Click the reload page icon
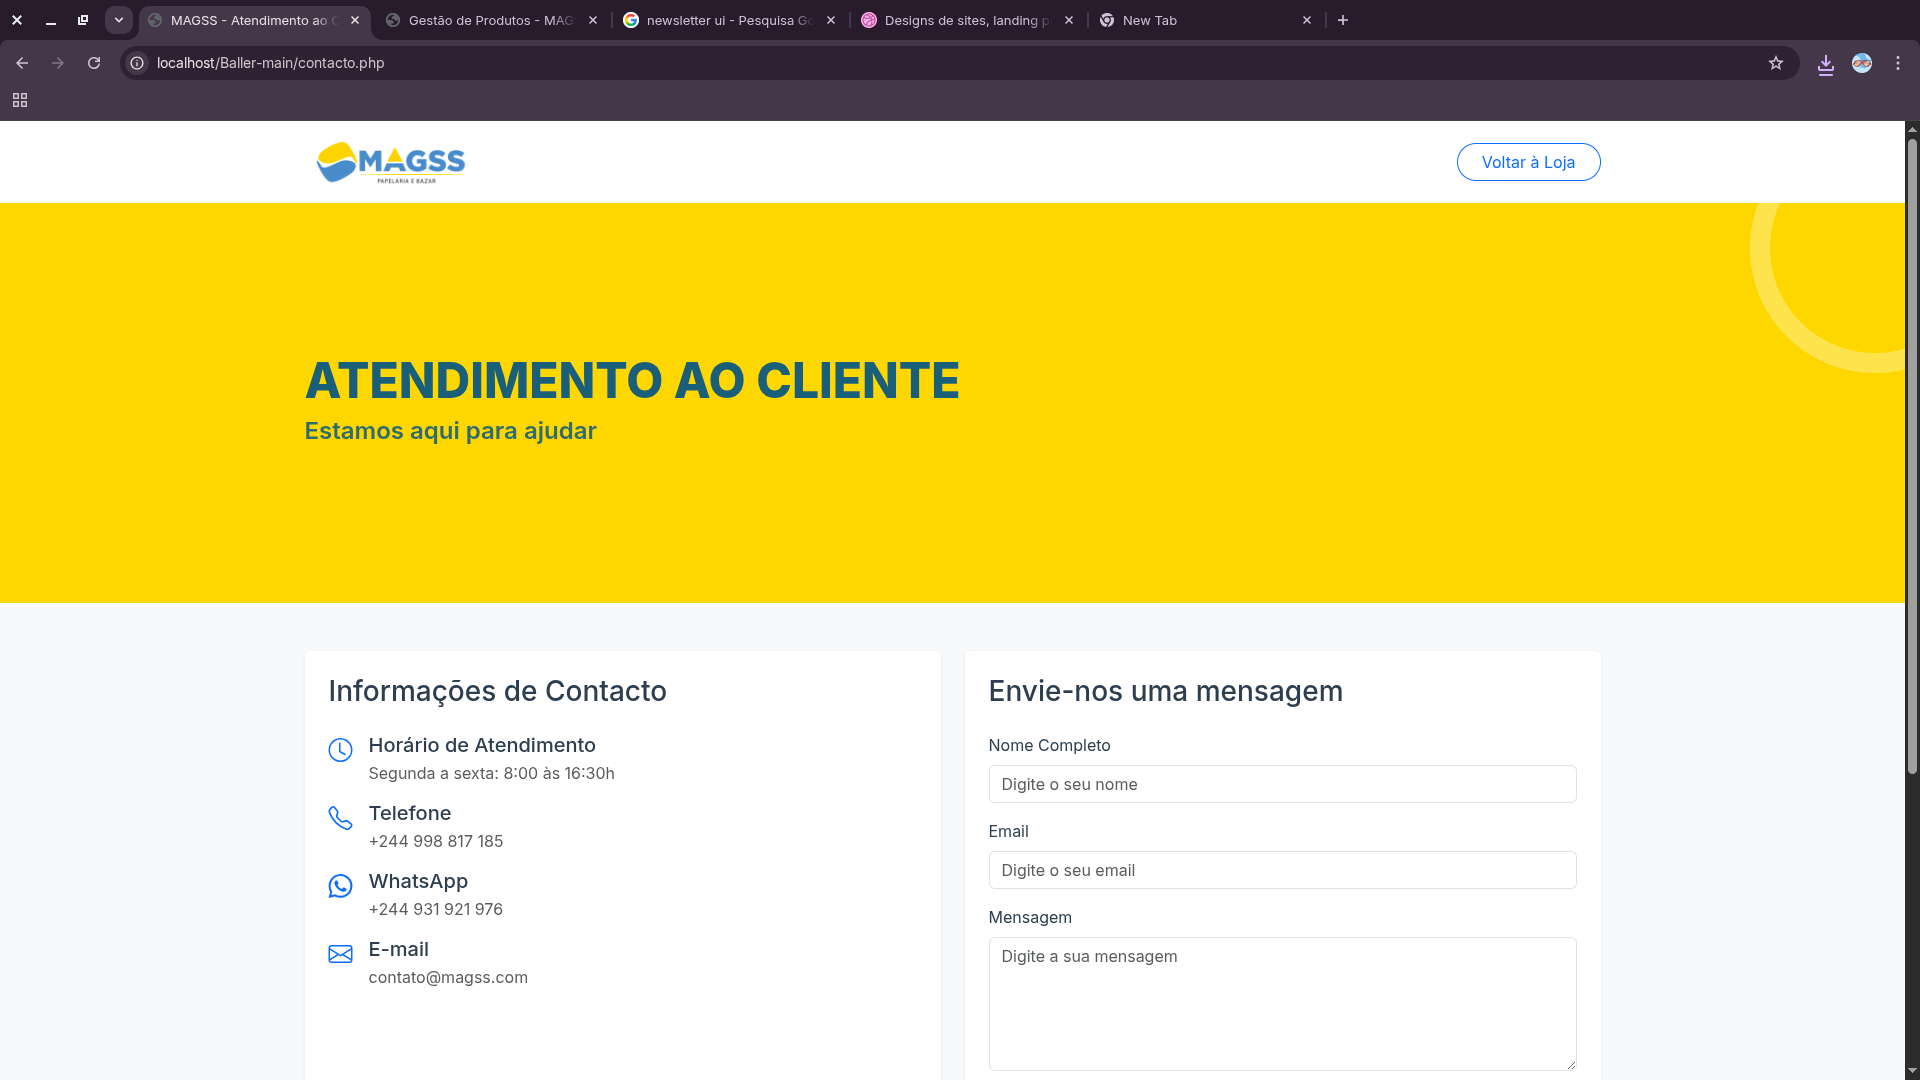1920x1080 pixels. [x=94, y=63]
